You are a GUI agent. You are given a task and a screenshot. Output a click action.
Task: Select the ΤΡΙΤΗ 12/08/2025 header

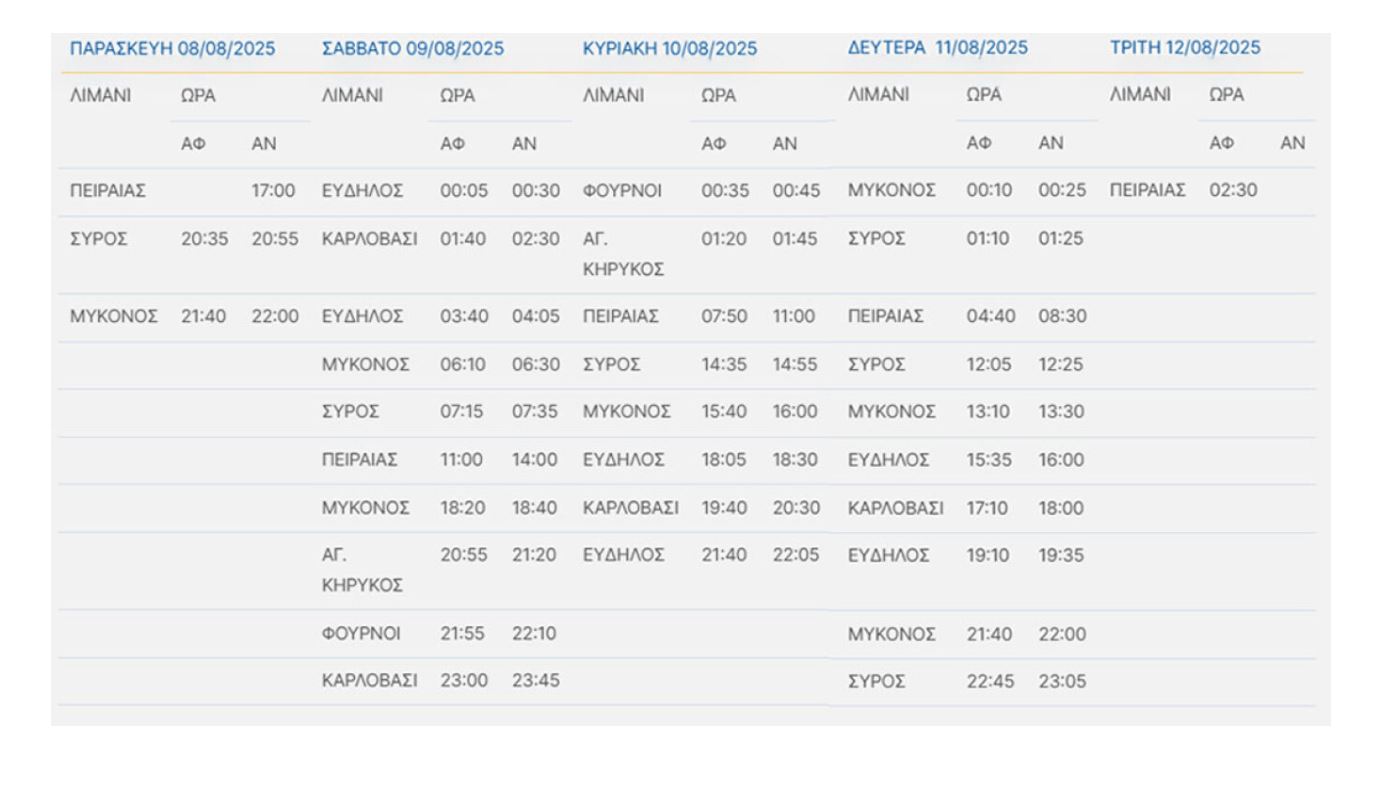1186,47
